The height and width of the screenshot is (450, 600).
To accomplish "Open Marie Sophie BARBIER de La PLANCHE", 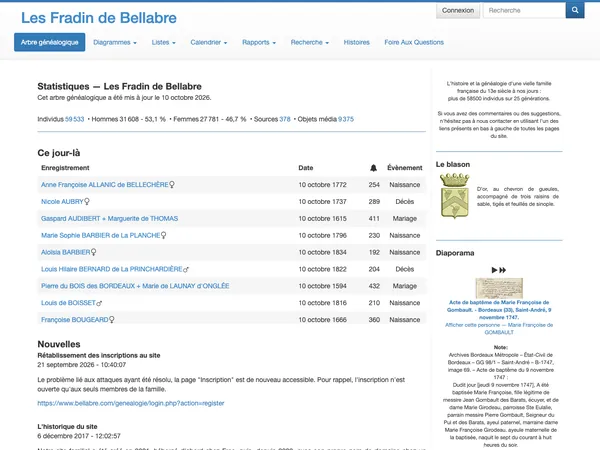I will 100,235.
